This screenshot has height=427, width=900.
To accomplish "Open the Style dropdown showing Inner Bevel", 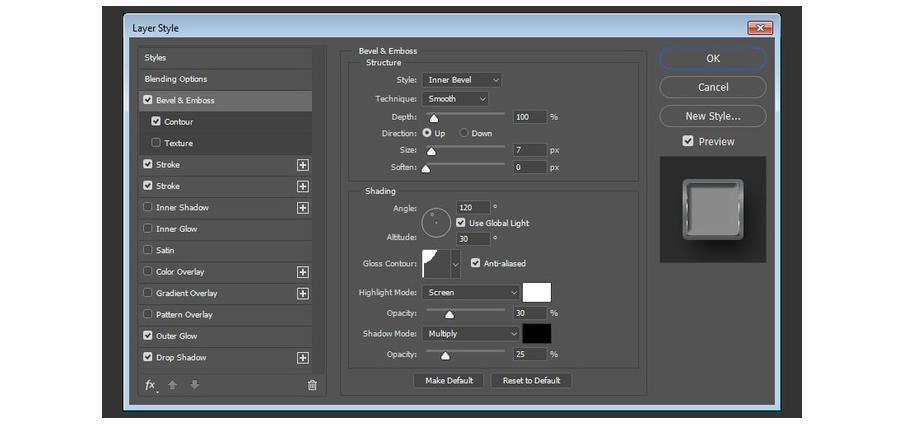I will click(x=461, y=80).
